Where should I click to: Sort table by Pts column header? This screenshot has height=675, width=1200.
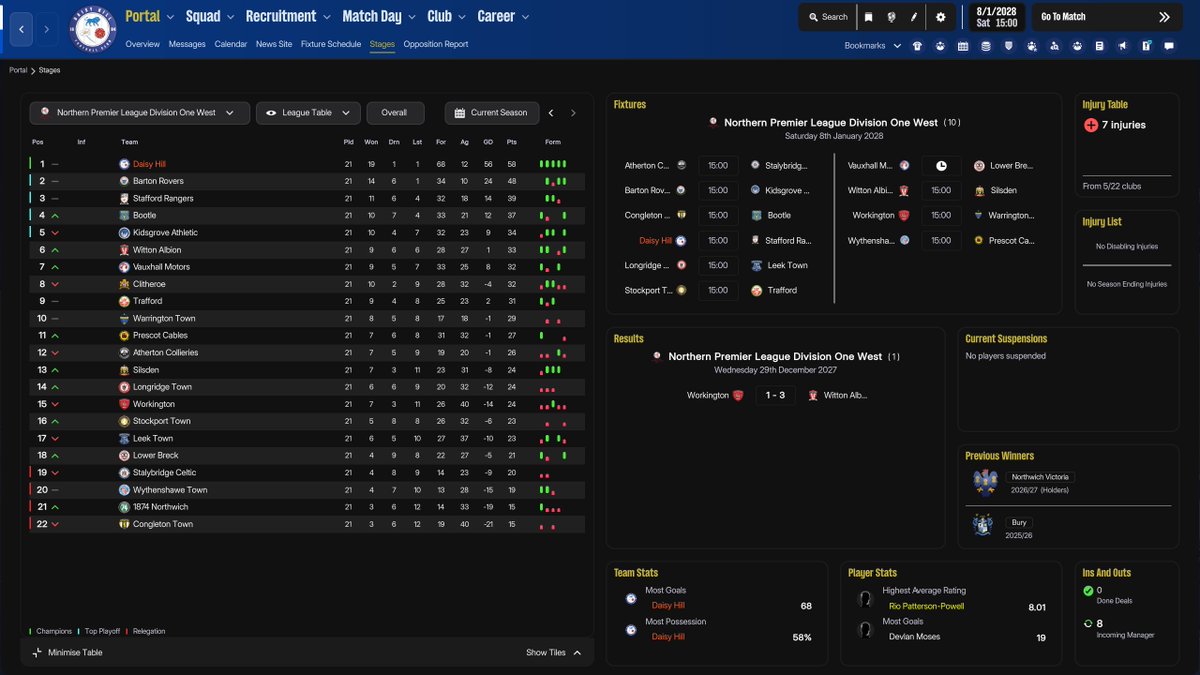[511, 142]
